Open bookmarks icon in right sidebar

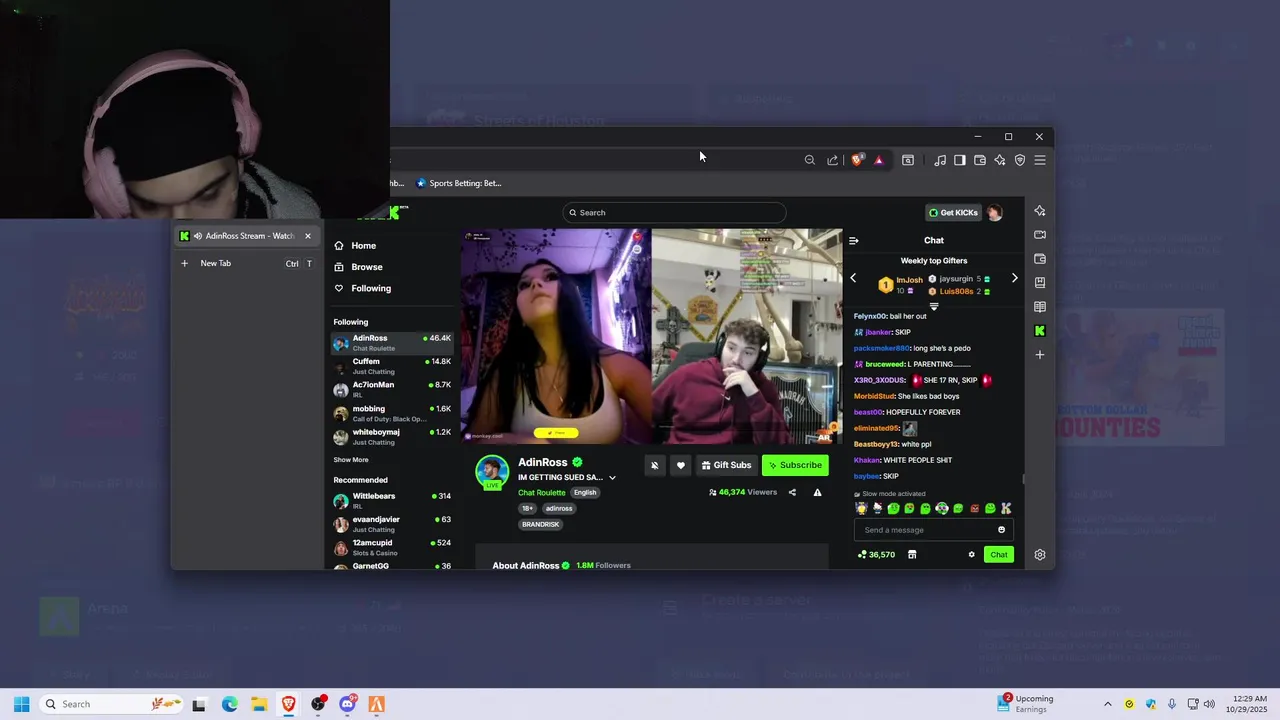click(x=1040, y=283)
